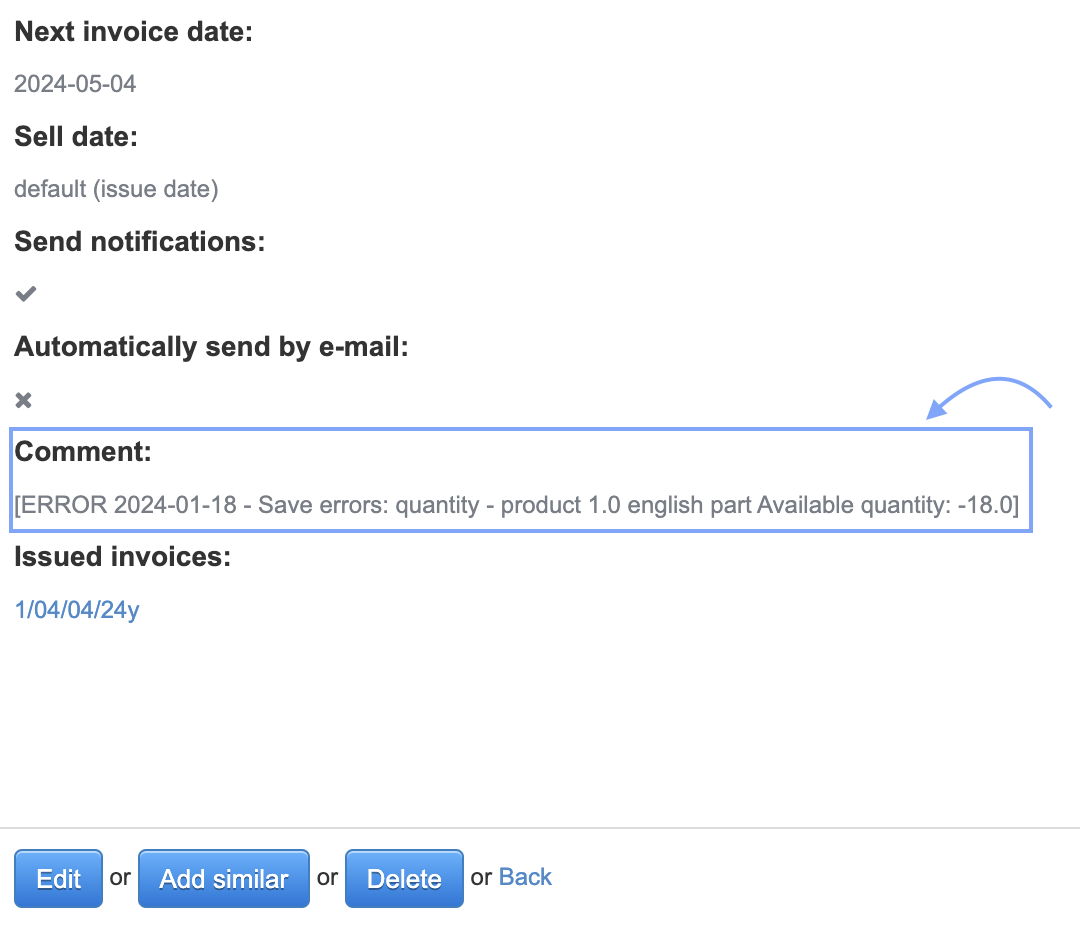This screenshot has height=952, width=1080.
Task: Open issued invoice 1/04/04/24y
Action: click(x=77, y=610)
